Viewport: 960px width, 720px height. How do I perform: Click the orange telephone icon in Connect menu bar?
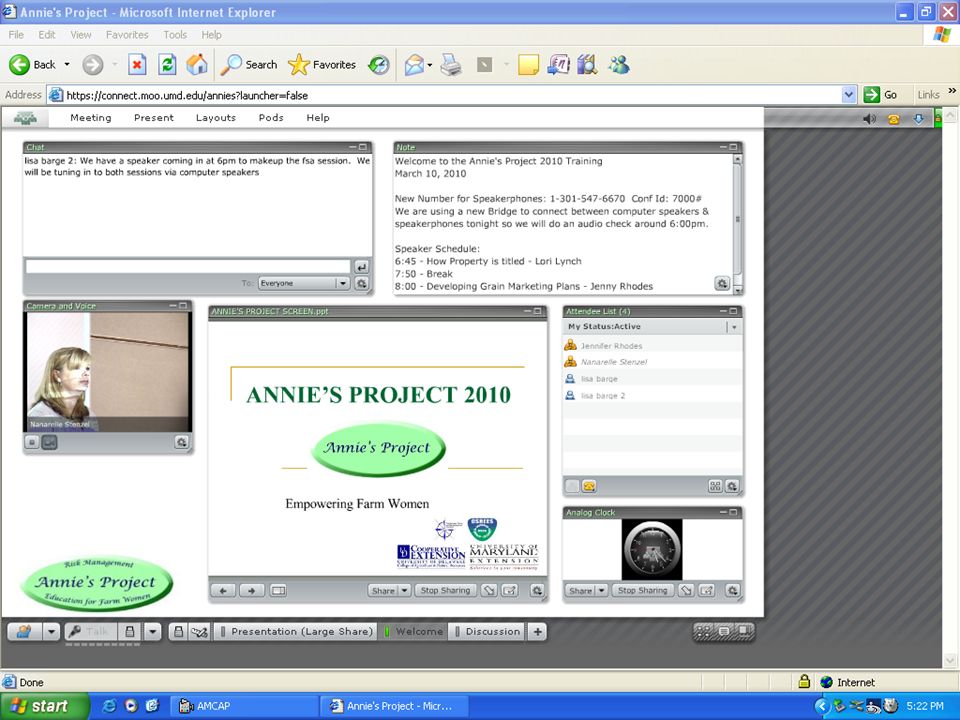[x=894, y=119]
